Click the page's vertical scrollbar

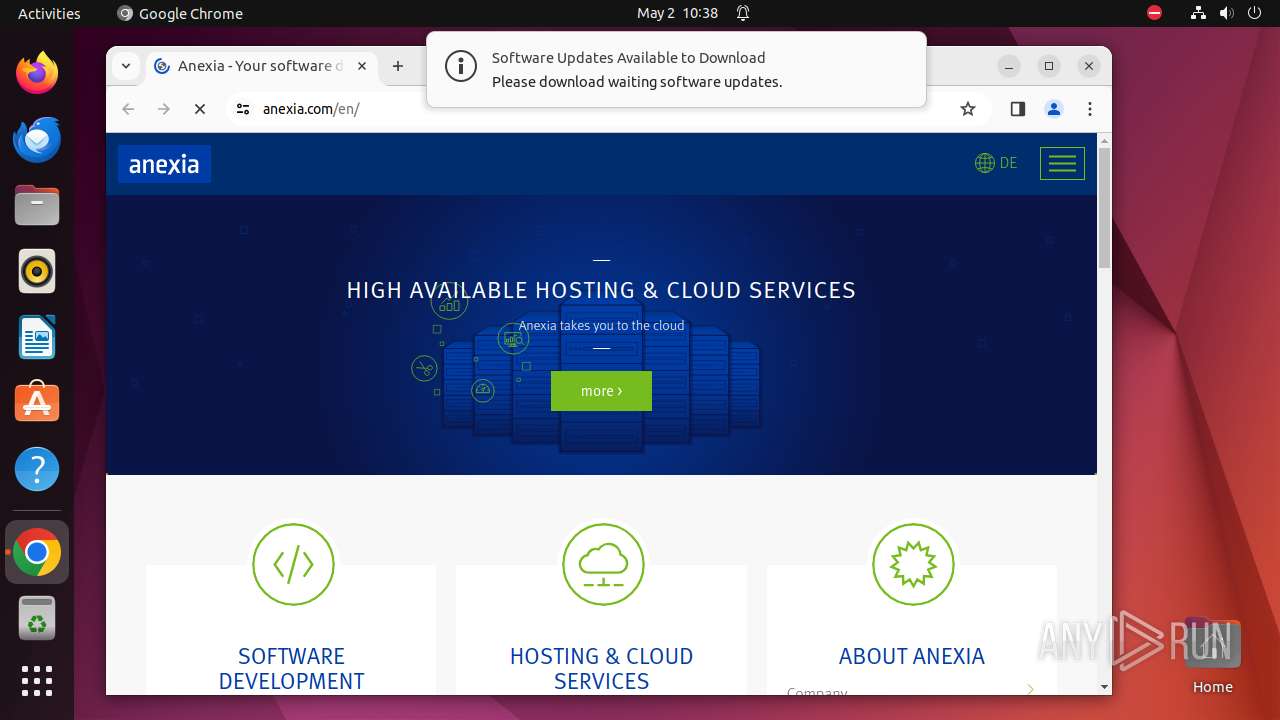tap(1104, 208)
